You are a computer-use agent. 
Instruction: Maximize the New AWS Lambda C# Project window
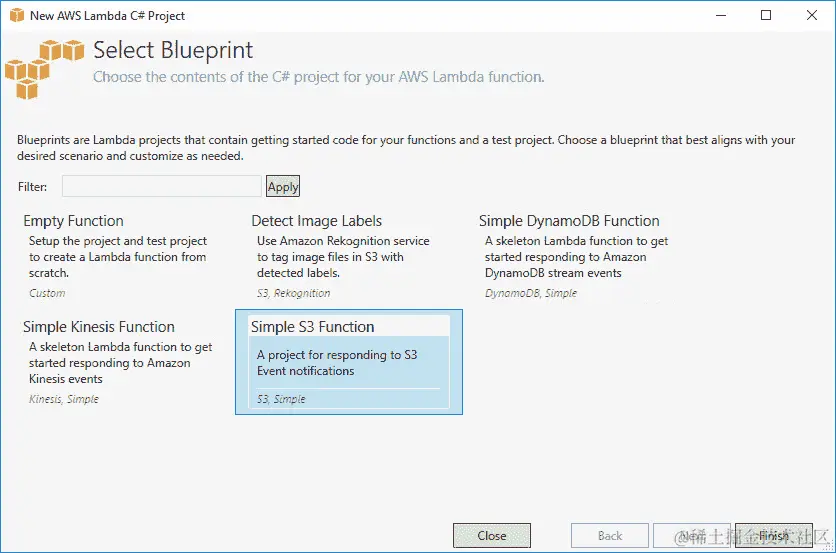click(766, 15)
